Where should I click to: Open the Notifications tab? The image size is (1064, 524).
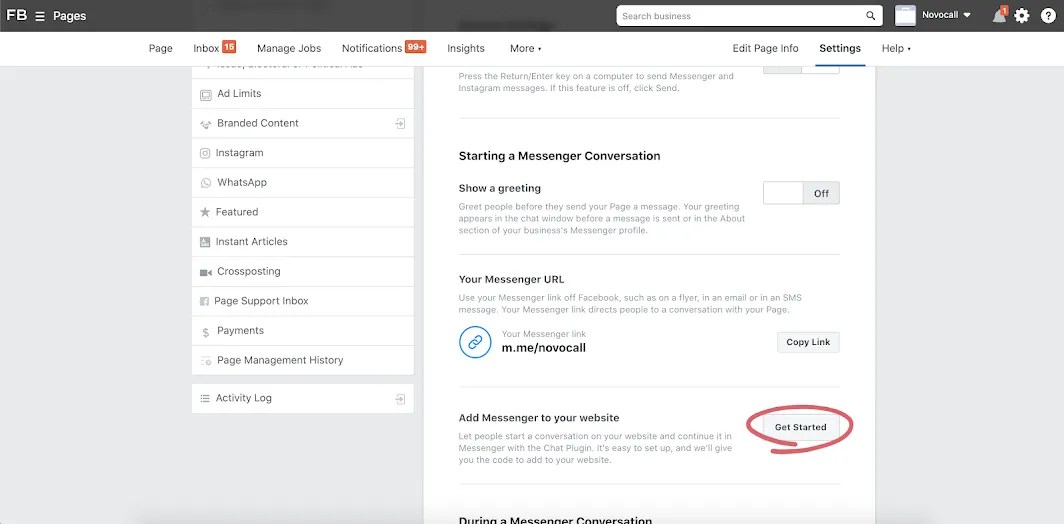click(x=372, y=48)
